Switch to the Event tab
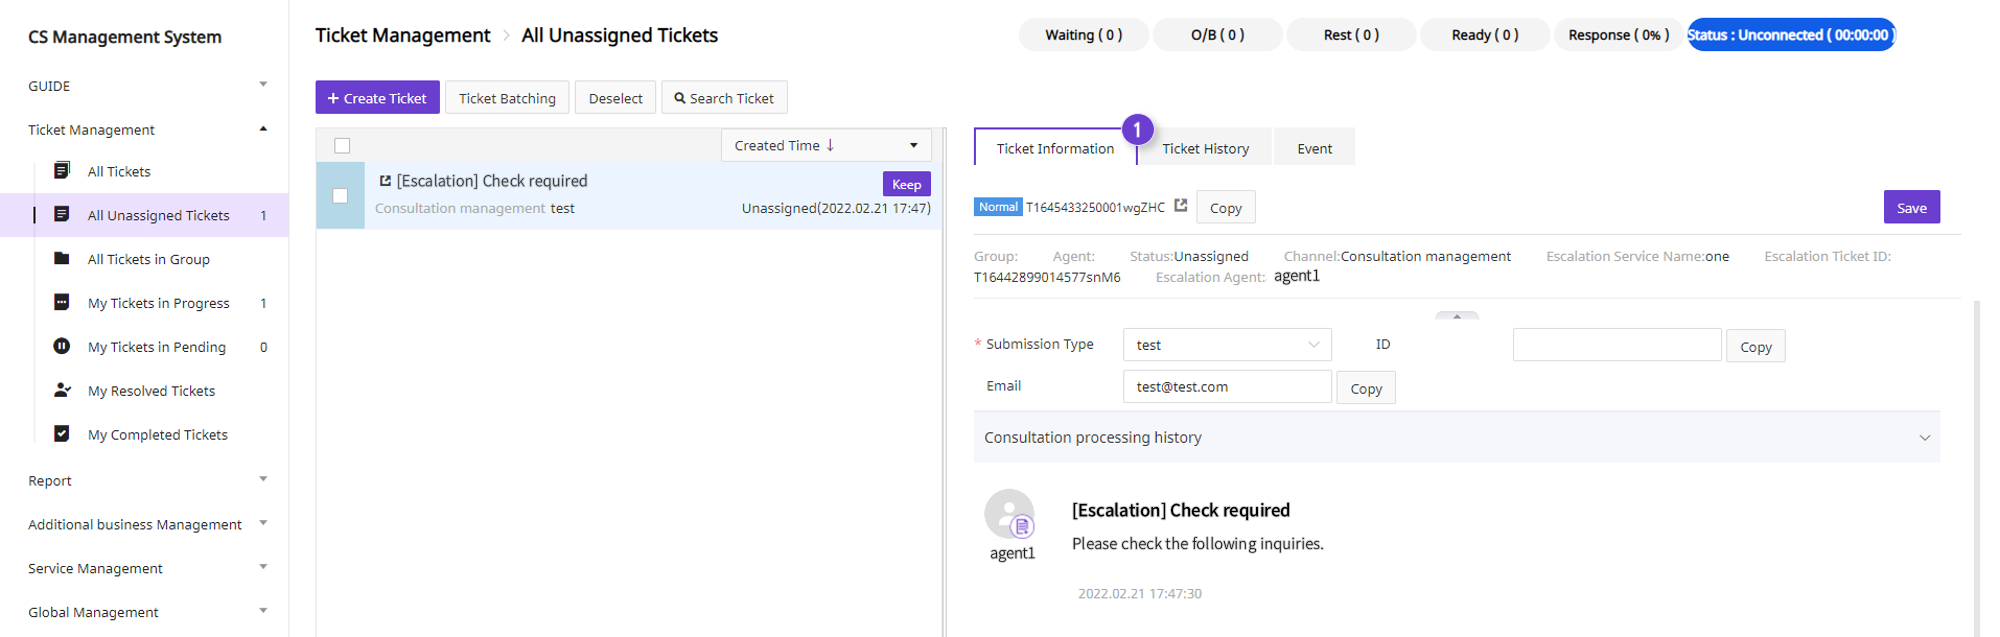 coord(1314,148)
